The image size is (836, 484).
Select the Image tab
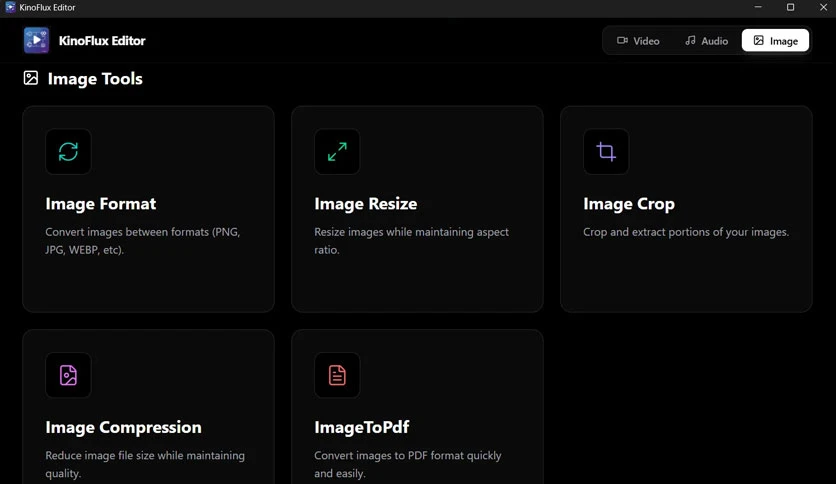[775, 41]
